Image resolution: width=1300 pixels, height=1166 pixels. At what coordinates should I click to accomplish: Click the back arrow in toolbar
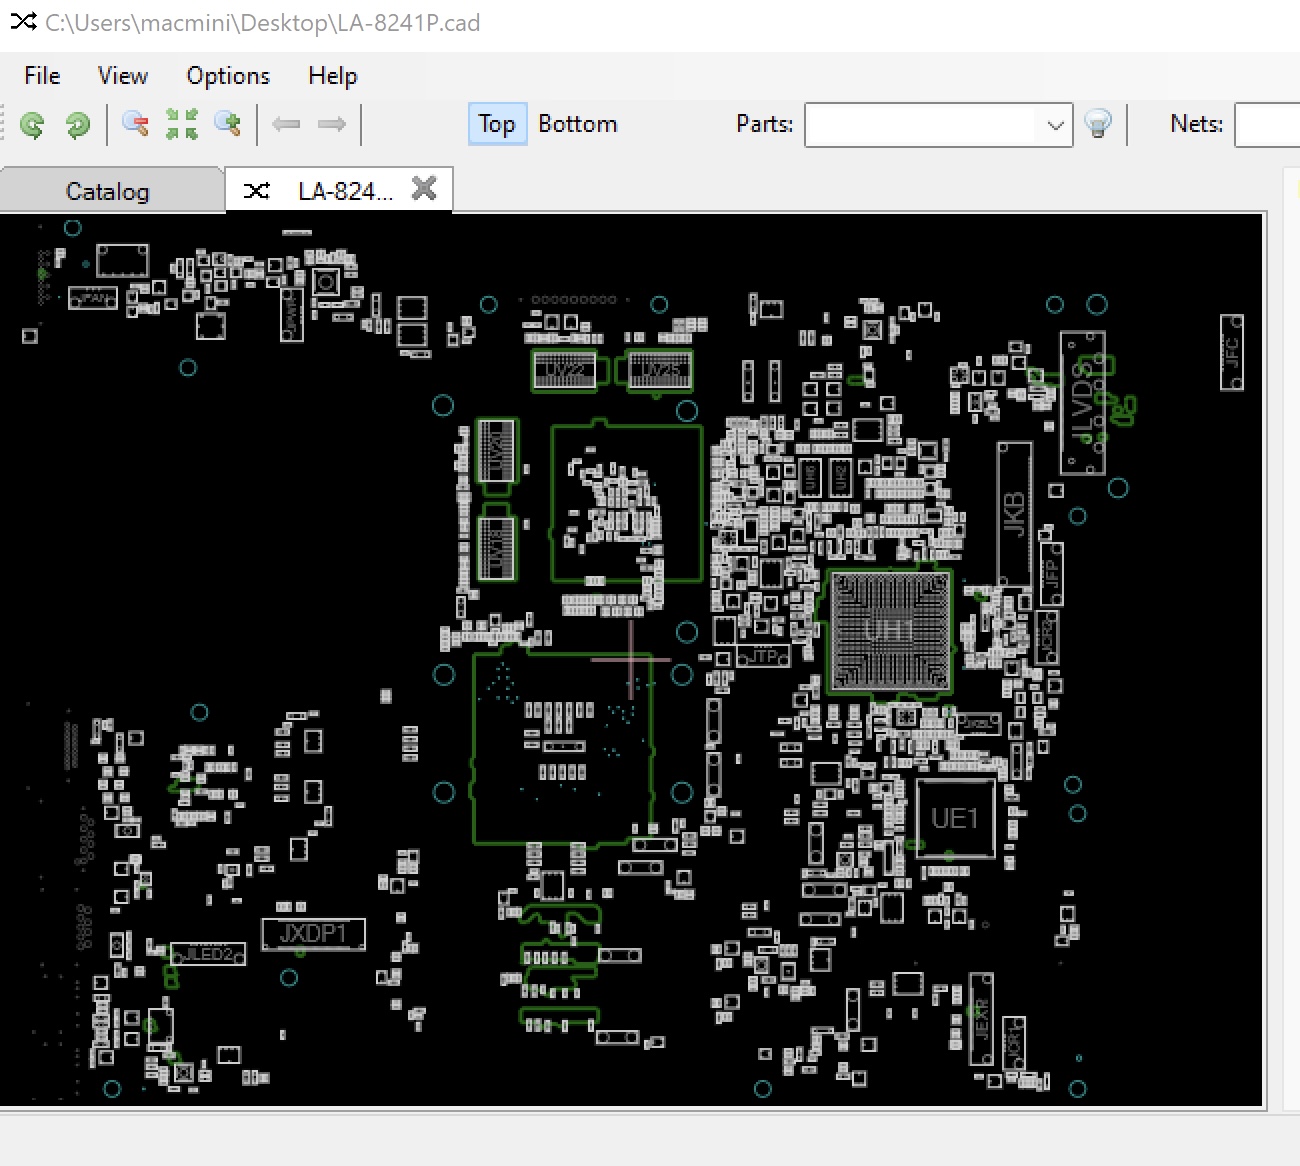(x=287, y=124)
